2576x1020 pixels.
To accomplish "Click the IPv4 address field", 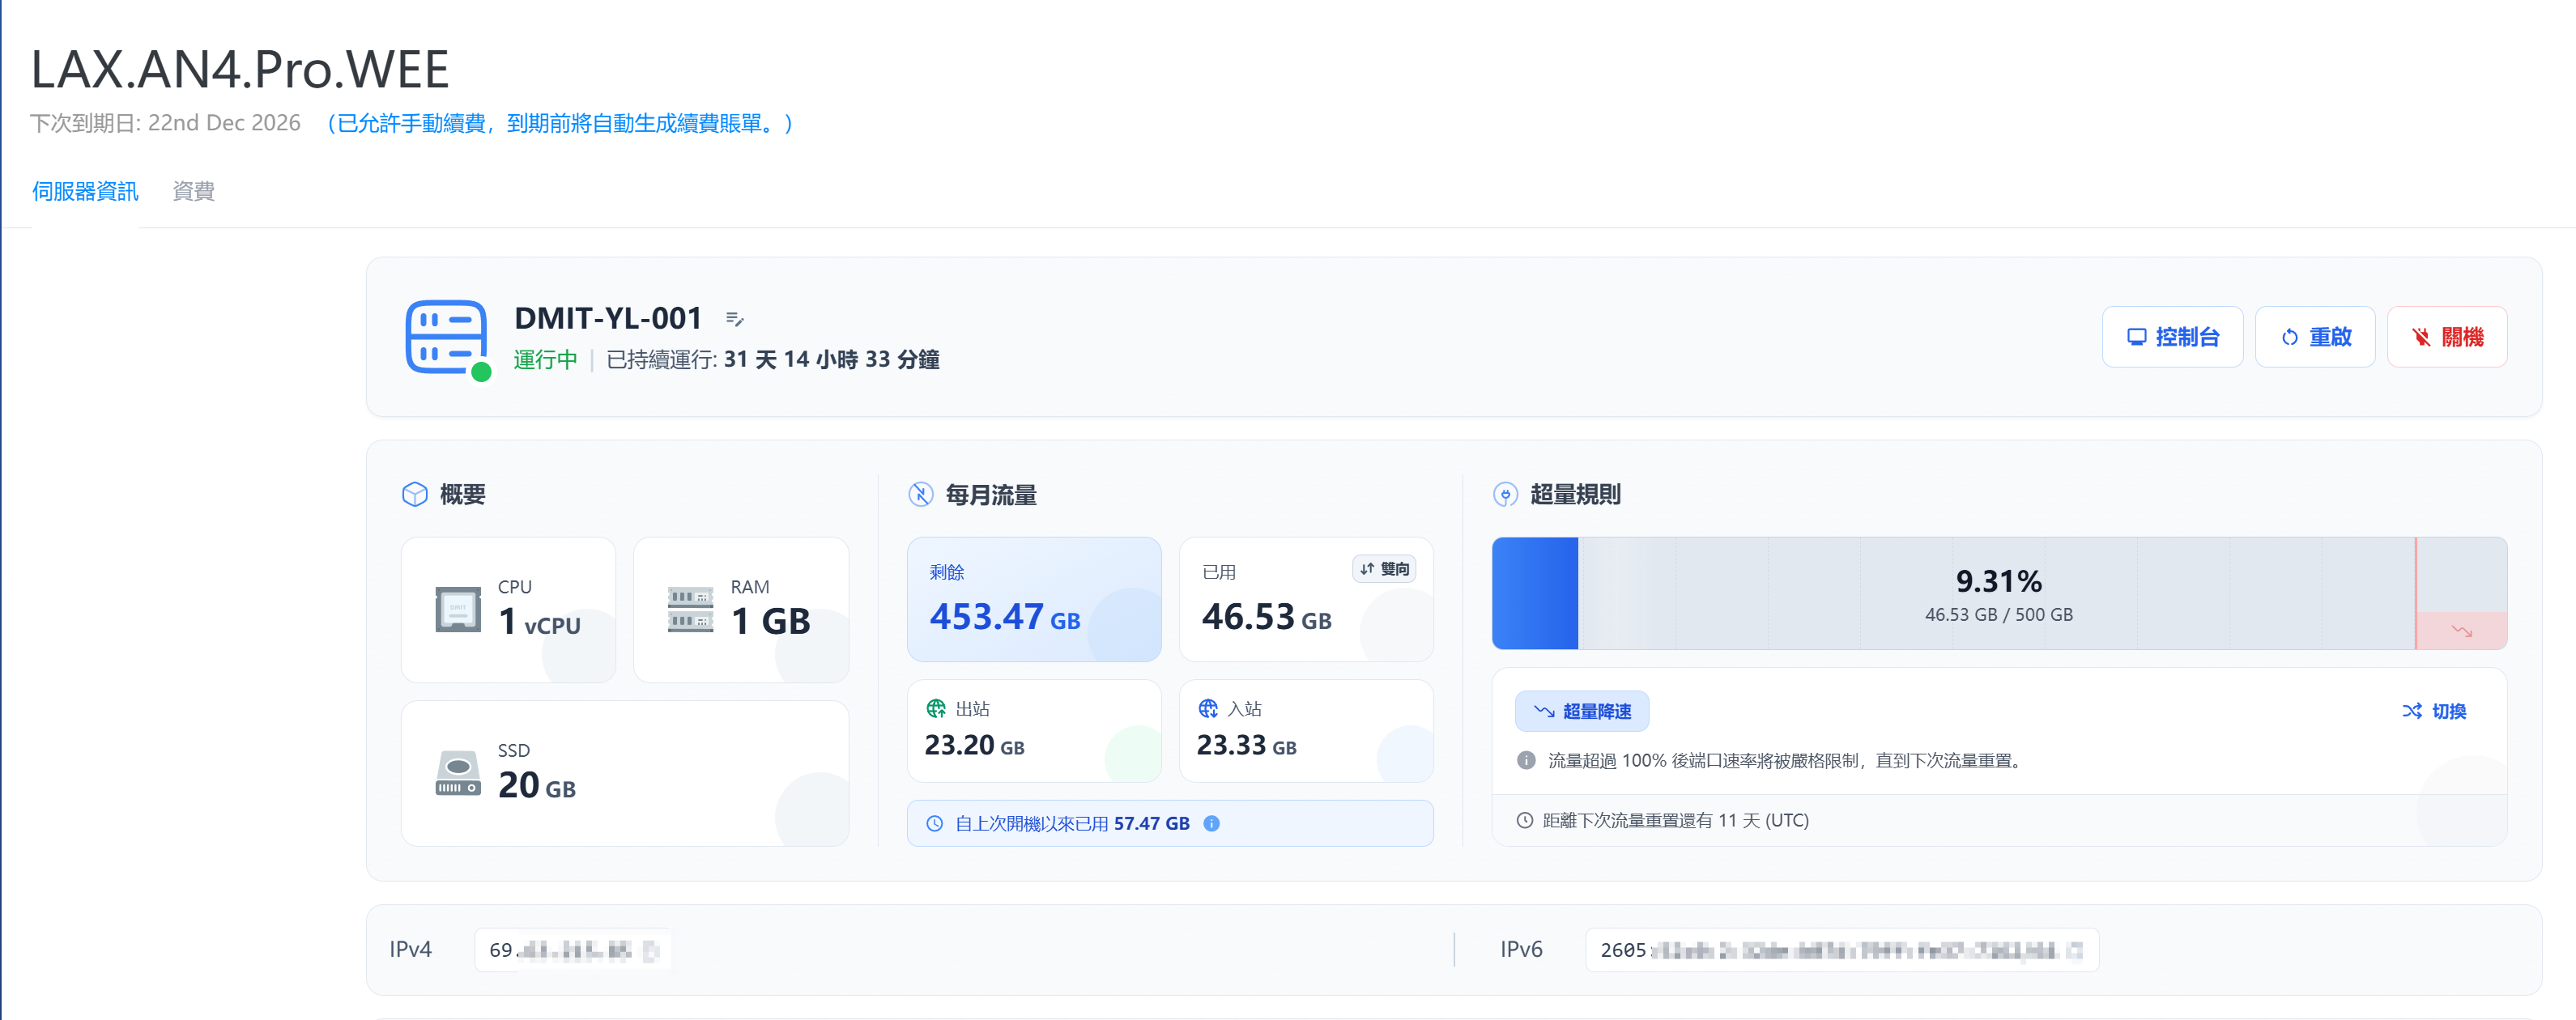I will pyautogui.click(x=572, y=950).
